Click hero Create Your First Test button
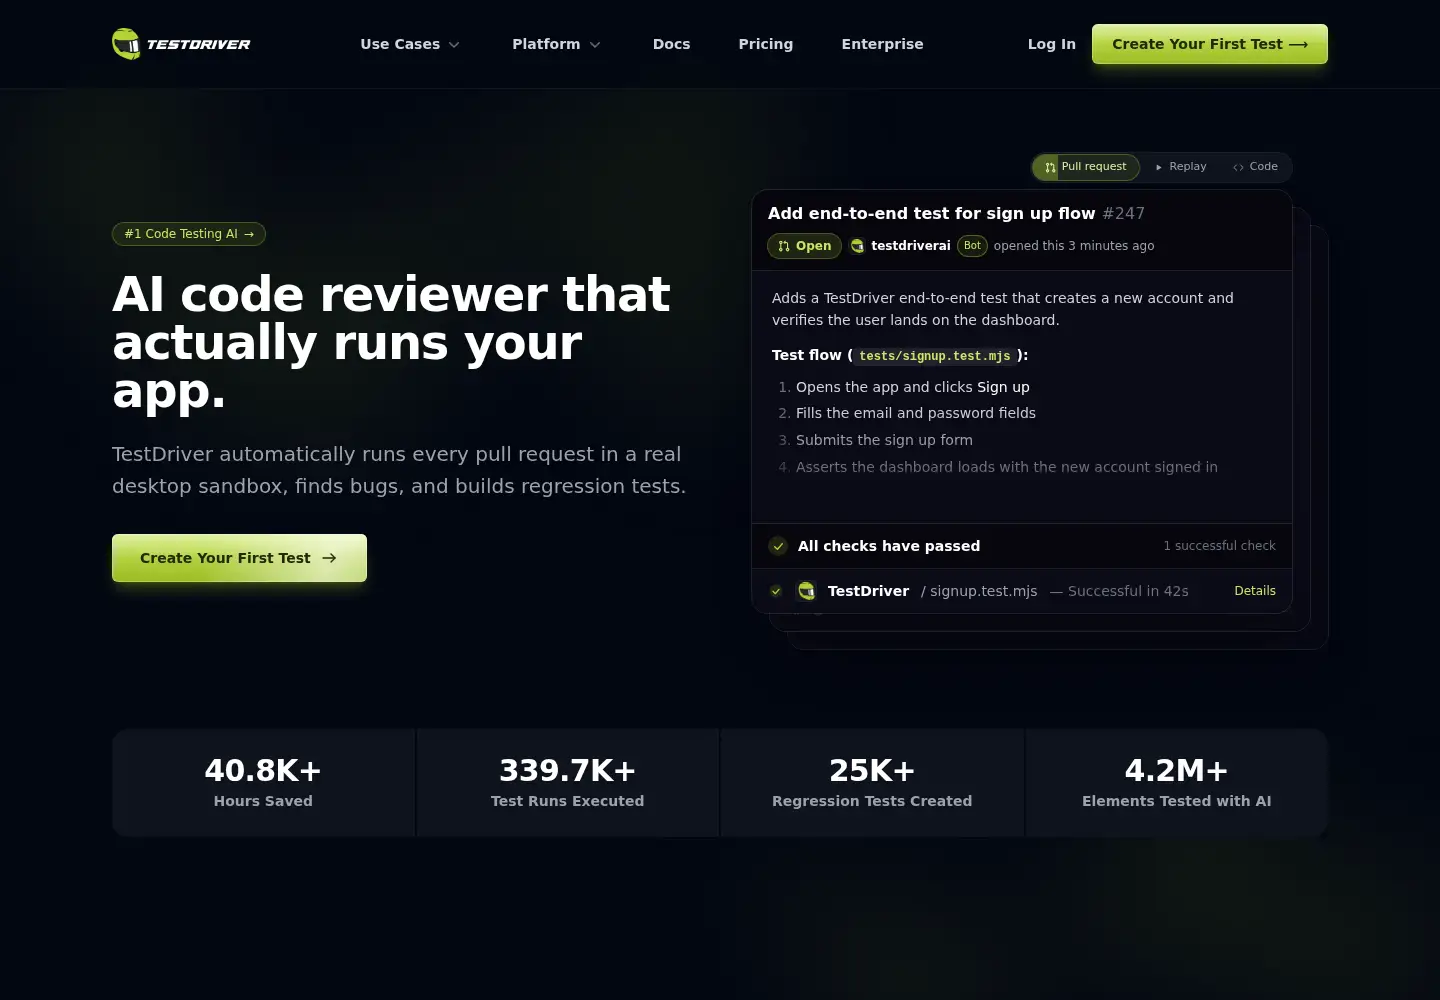The width and height of the screenshot is (1440, 1000). click(239, 558)
